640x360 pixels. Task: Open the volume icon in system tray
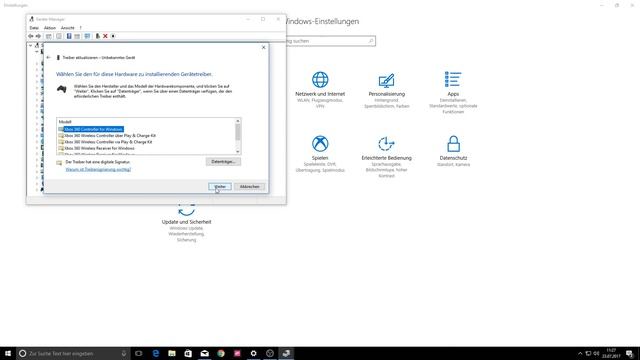[x=596, y=353]
